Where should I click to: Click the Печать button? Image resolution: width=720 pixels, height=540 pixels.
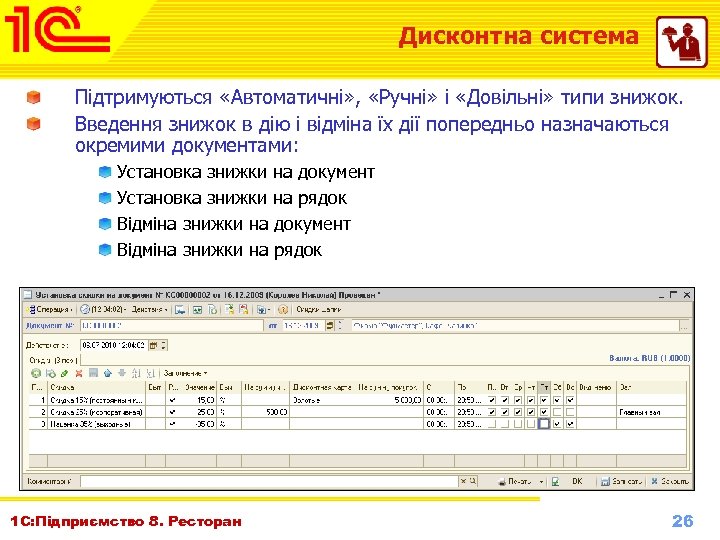coord(515,481)
